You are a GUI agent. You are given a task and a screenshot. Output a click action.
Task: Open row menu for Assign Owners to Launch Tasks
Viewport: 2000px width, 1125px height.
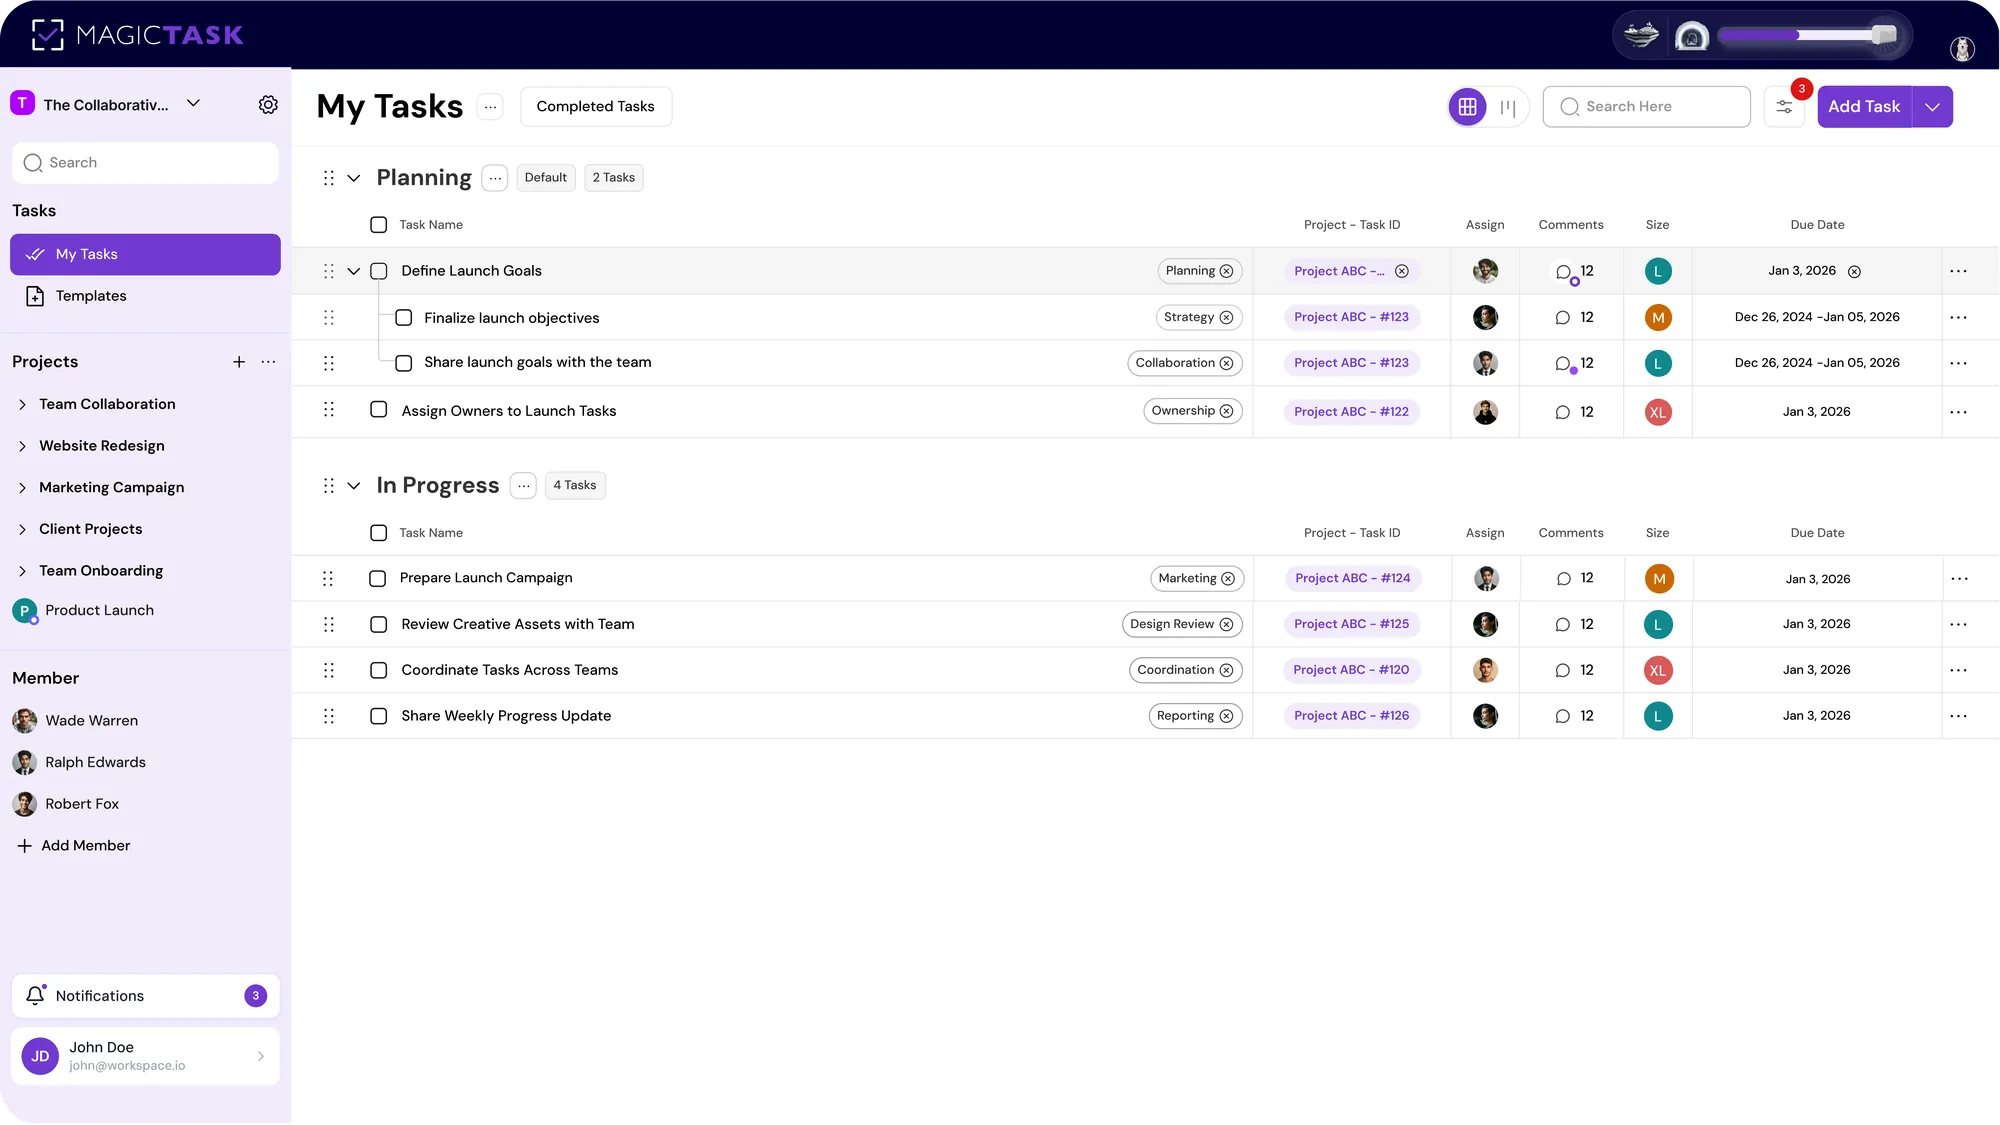pyautogui.click(x=1958, y=412)
